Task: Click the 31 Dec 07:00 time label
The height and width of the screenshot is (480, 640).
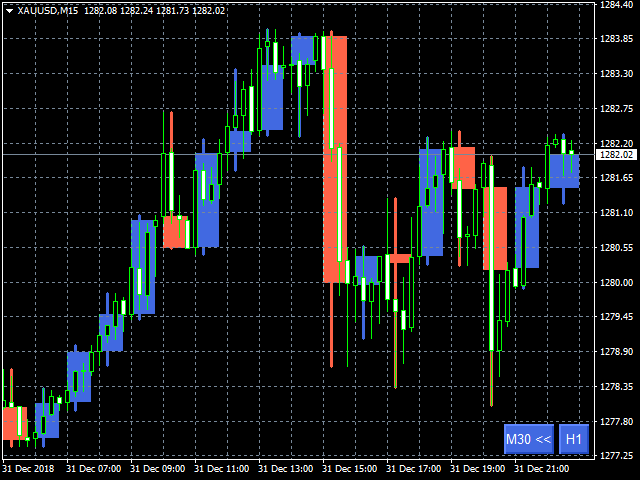Action: (x=93, y=469)
